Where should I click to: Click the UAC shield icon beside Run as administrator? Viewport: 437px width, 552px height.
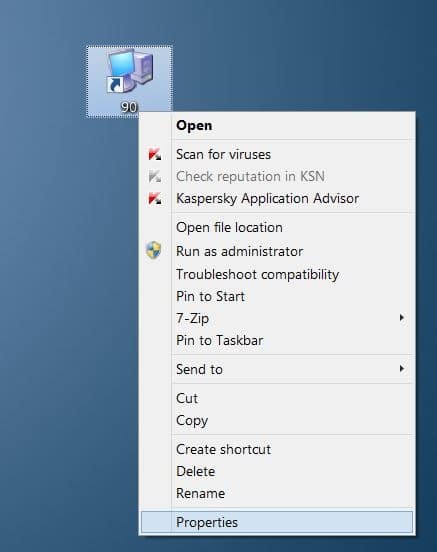click(x=154, y=250)
